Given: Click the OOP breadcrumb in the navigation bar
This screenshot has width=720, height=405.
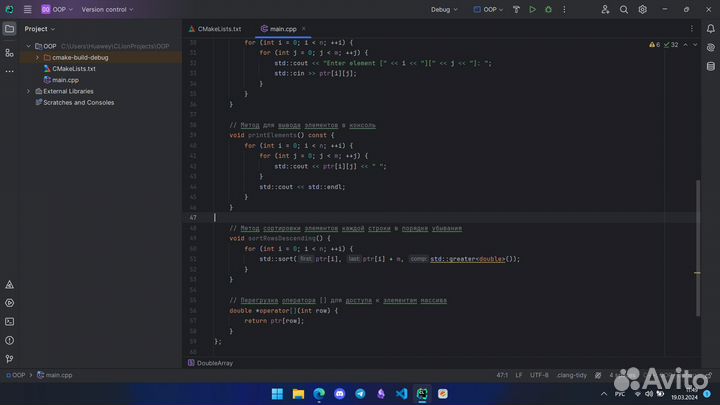Looking at the screenshot, I should (16, 375).
